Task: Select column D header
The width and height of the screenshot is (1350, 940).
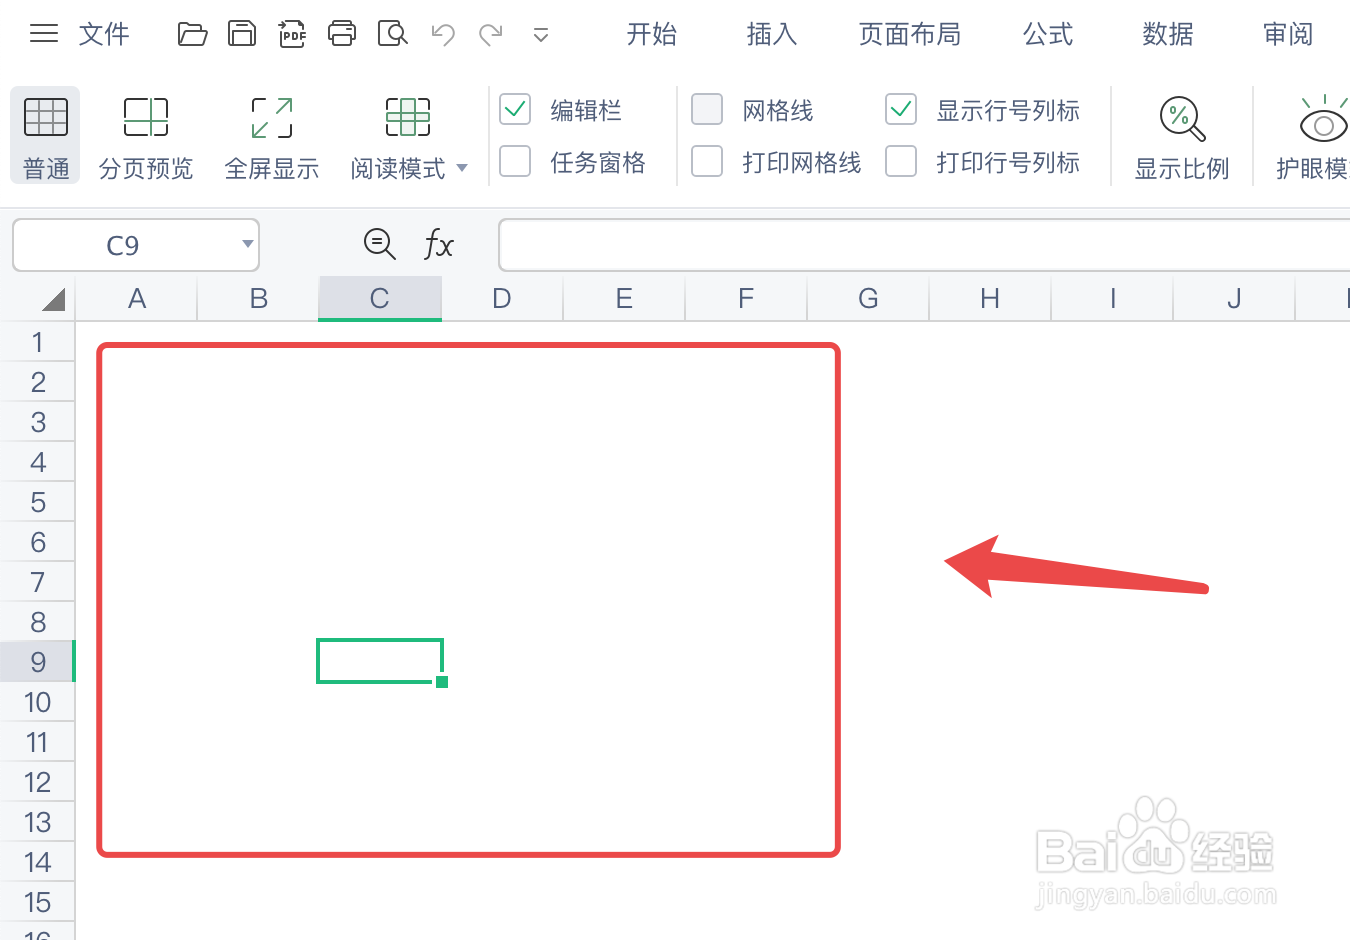Action: click(502, 299)
